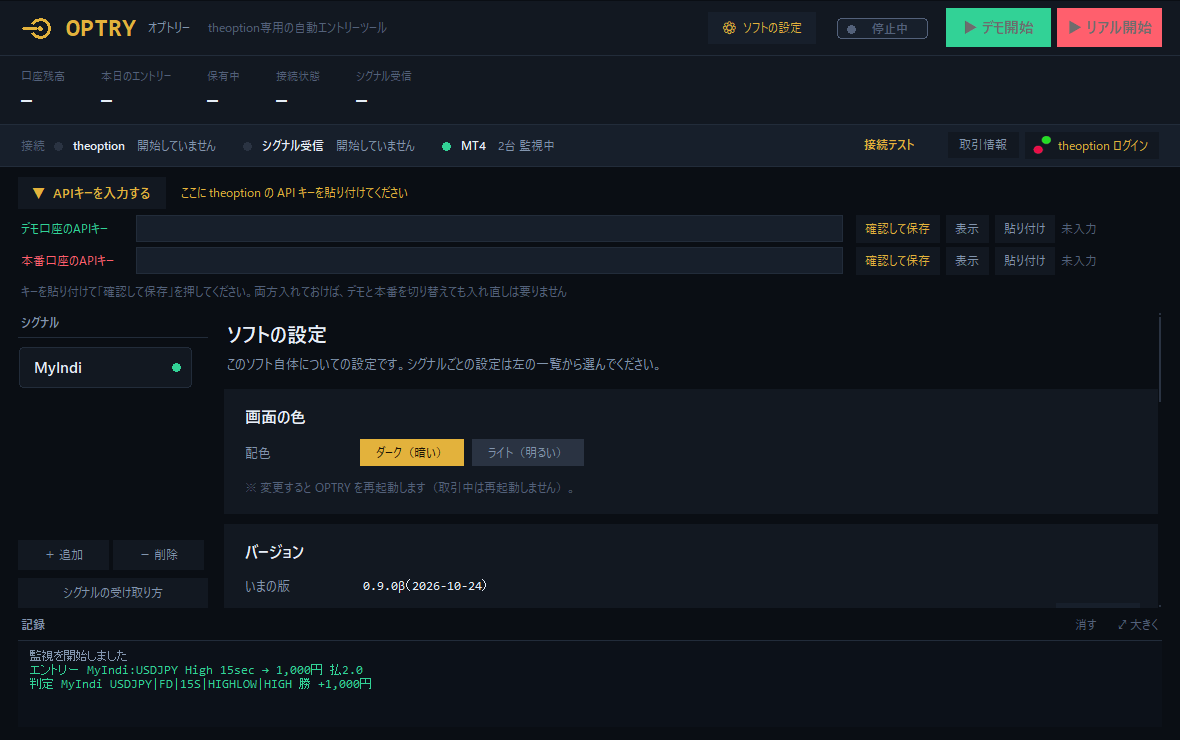Open the 取引情報 panel
Viewport: 1180px width, 740px height.
983,145
